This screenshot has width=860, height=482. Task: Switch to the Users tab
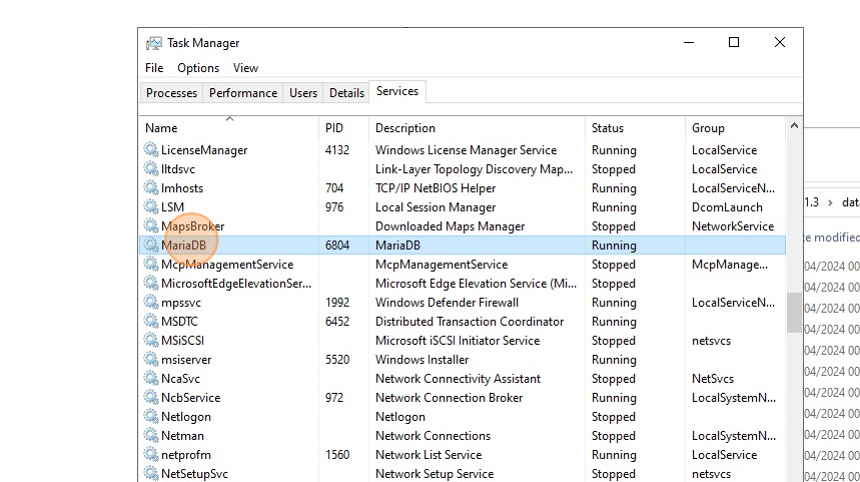coord(303,93)
